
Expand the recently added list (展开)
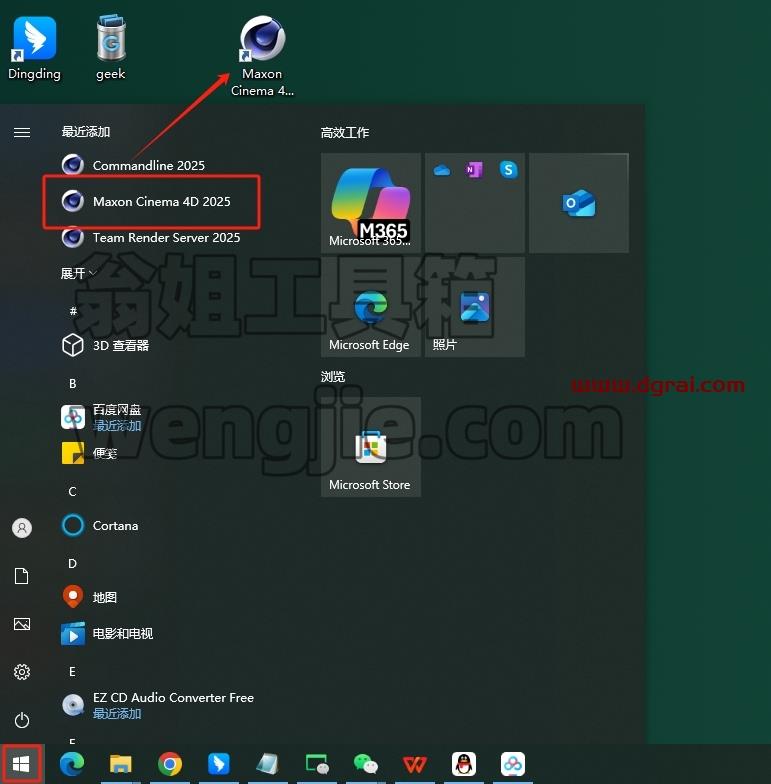pos(78,273)
